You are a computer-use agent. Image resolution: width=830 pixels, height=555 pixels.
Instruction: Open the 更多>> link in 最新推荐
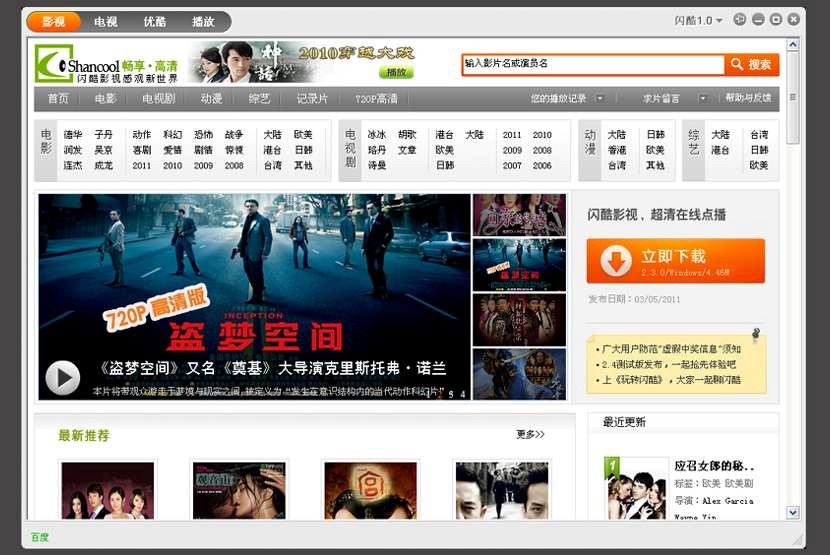(x=530, y=434)
